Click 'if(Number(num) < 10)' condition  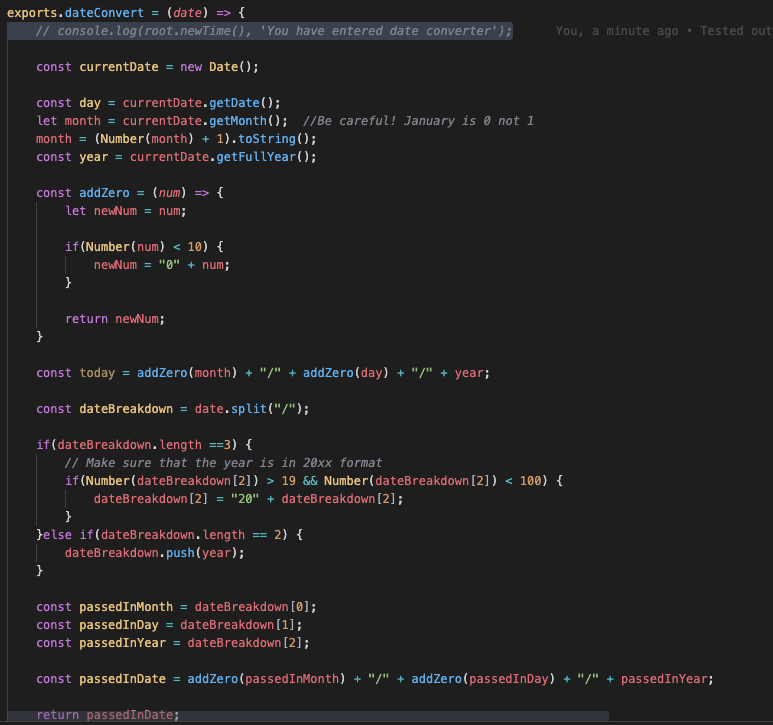click(137, 247)
